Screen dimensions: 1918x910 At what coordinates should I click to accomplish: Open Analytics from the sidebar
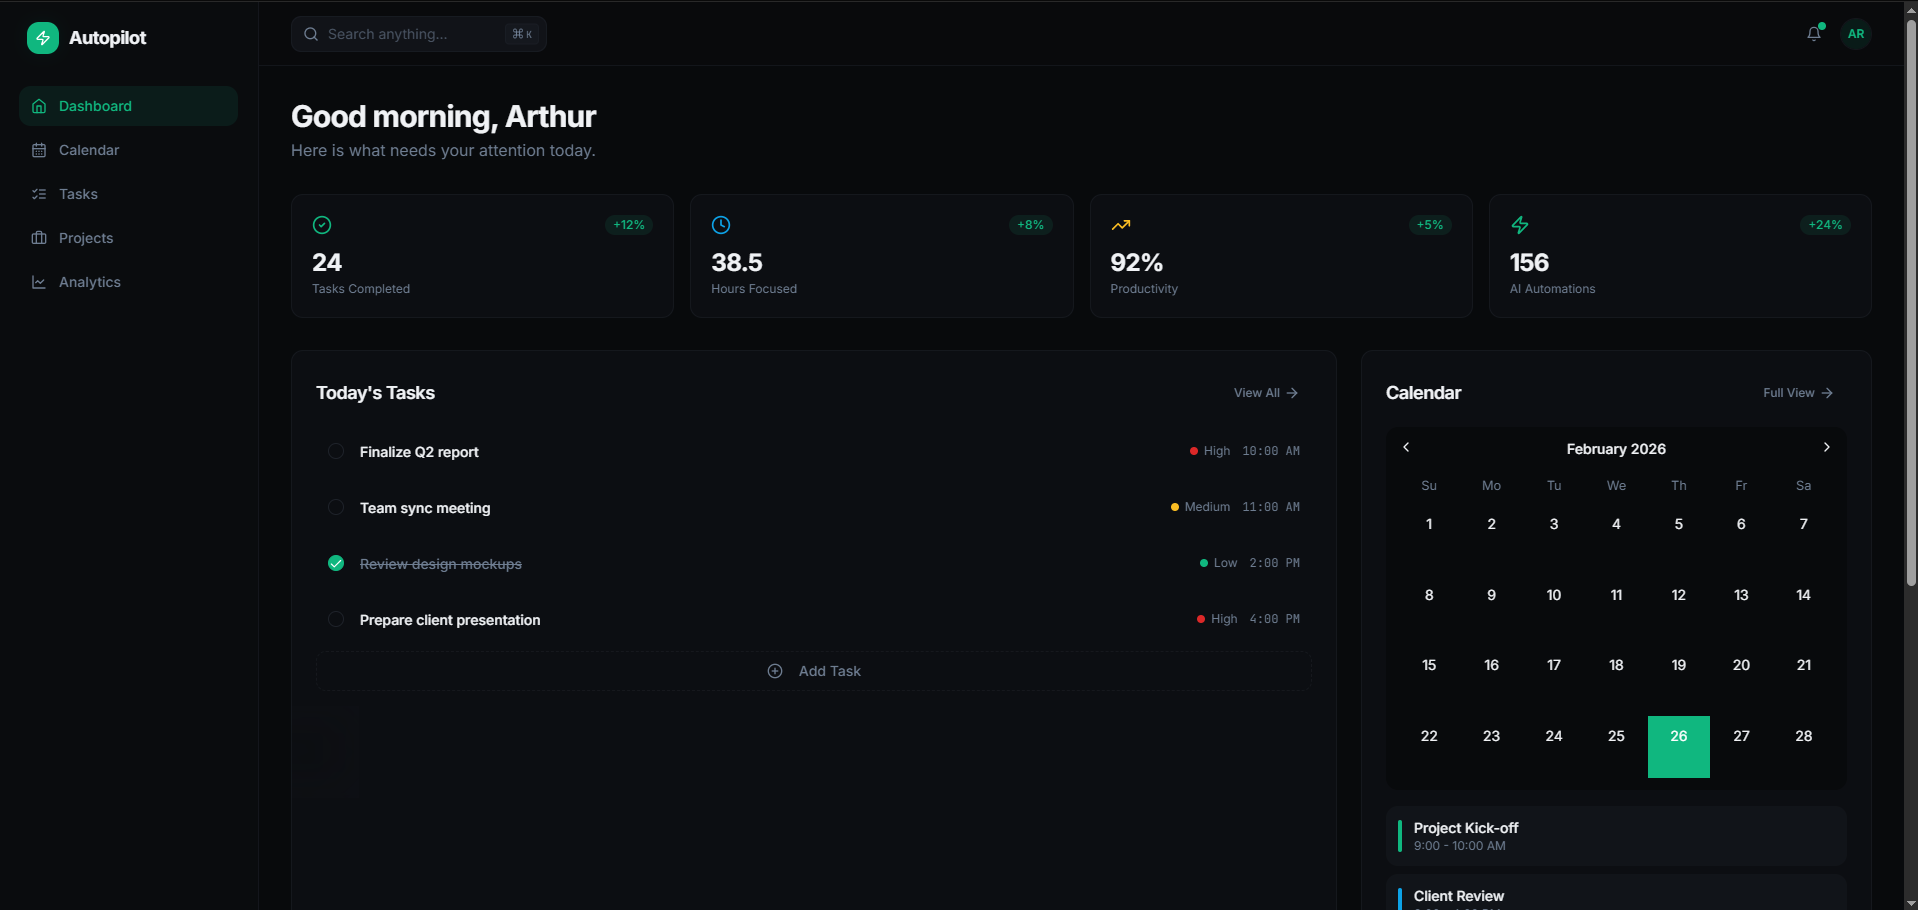coord(89,282)
